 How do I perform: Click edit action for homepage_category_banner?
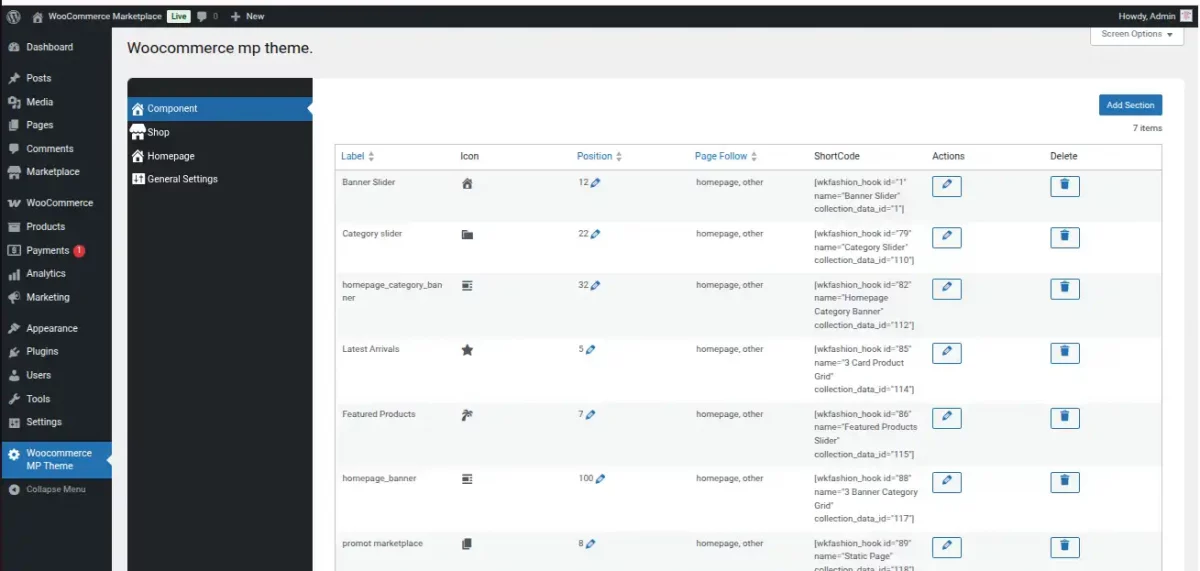[947, 288]
